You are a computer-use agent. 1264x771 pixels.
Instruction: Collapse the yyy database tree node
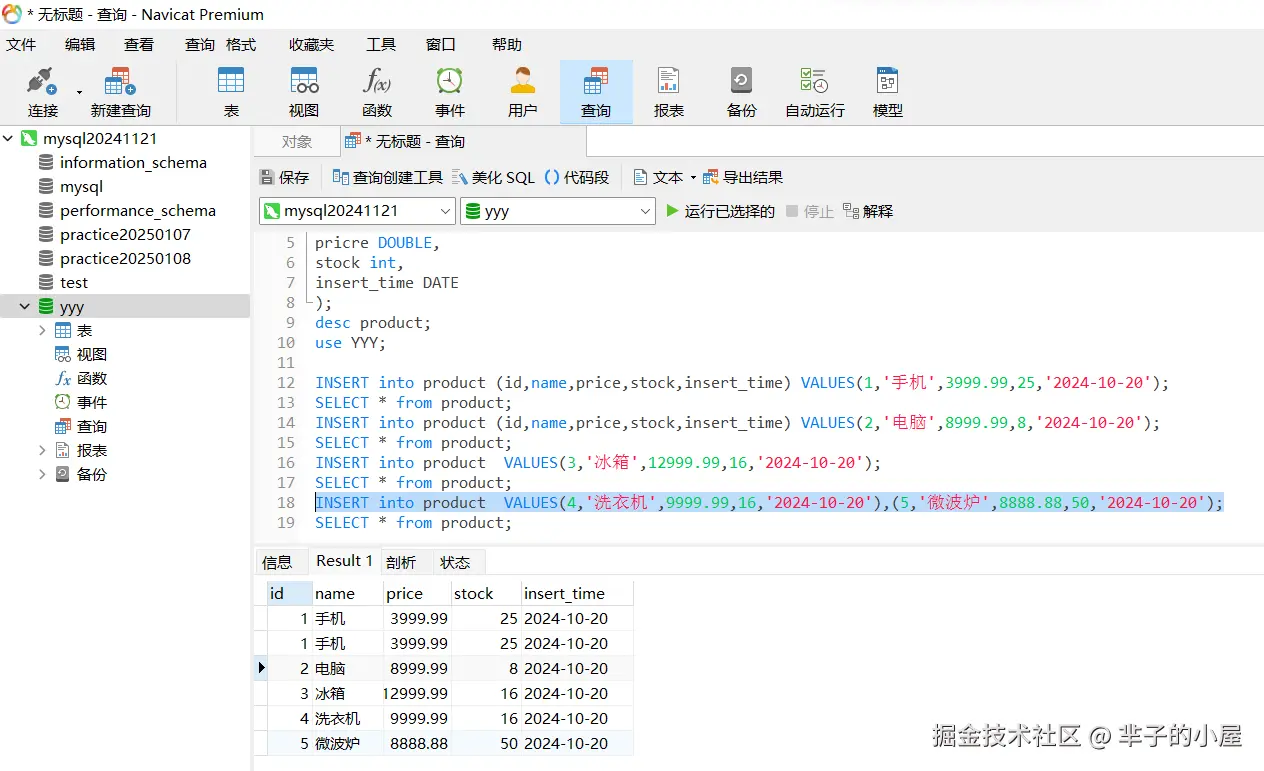pyautogui.click(x=25, y=306)
